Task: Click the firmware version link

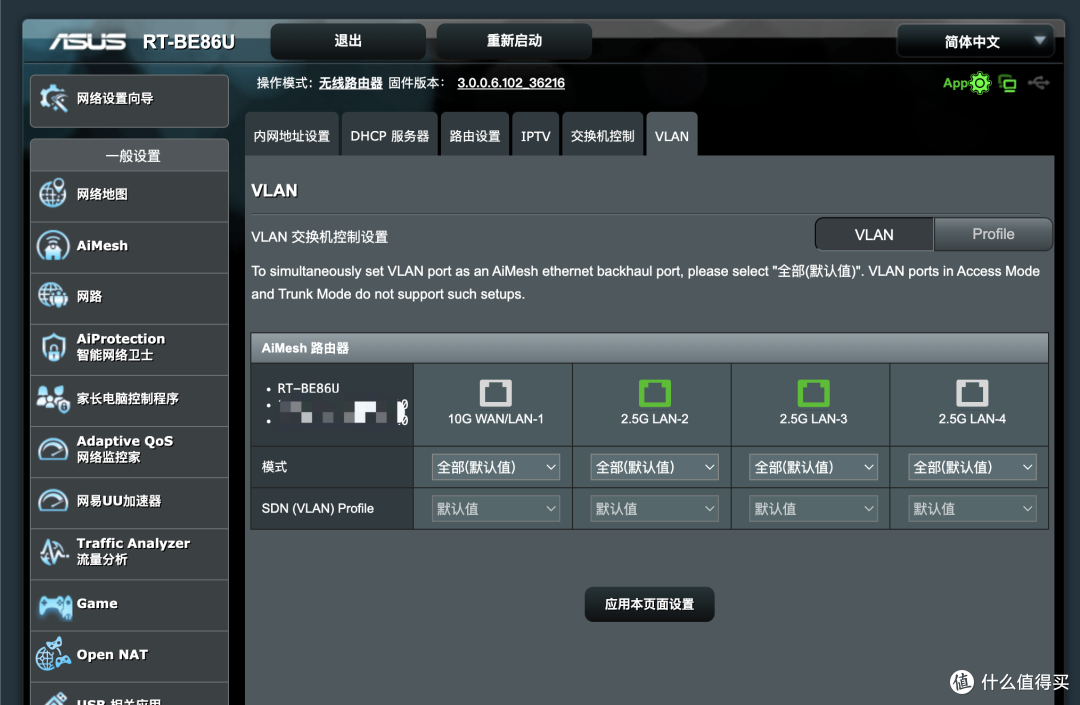Action: 510,83
